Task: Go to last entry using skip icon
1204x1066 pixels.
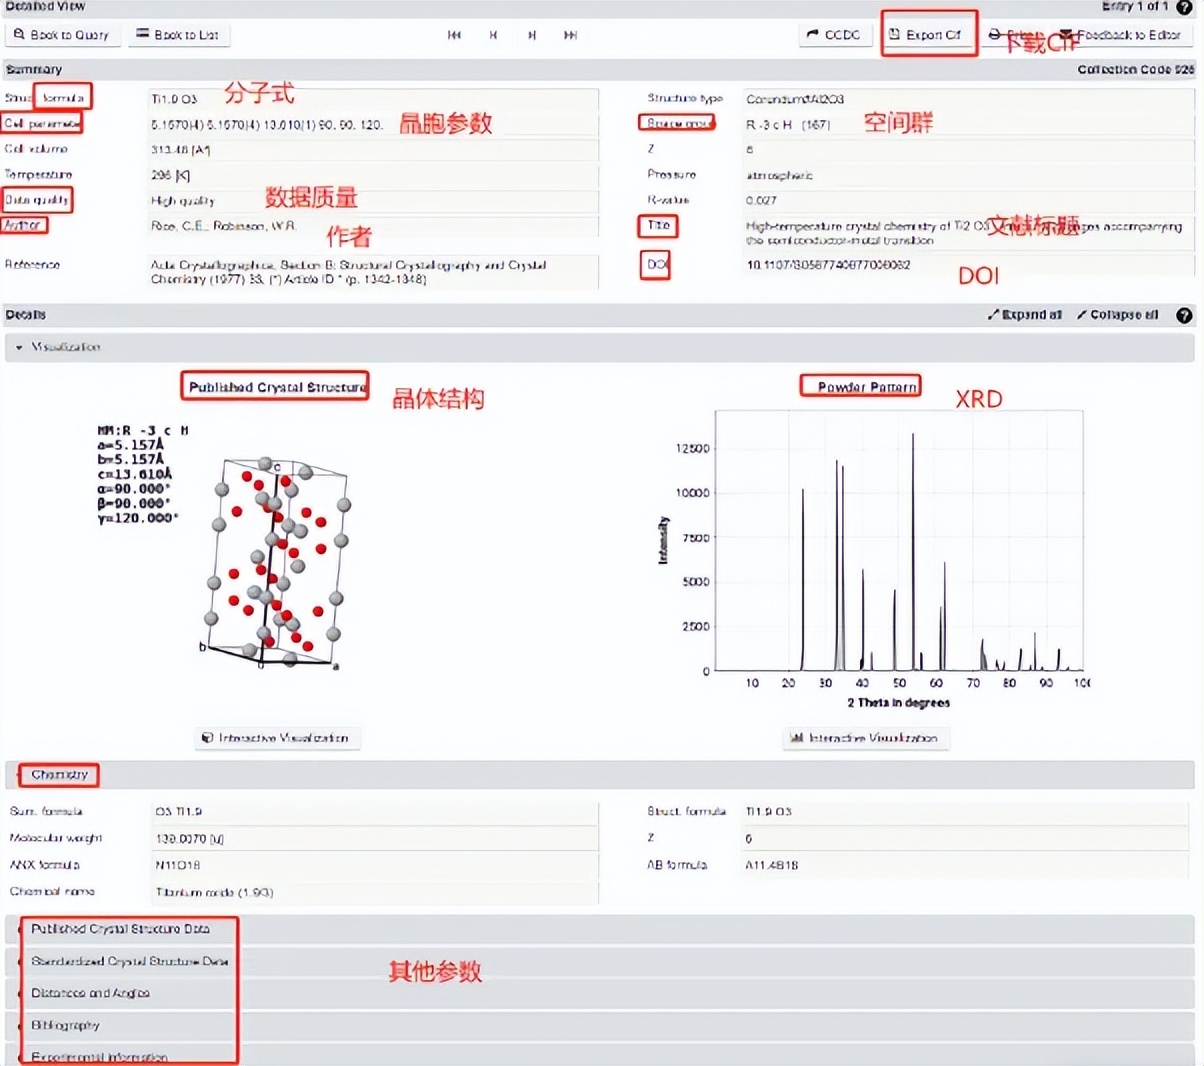Action: point(570,34)
